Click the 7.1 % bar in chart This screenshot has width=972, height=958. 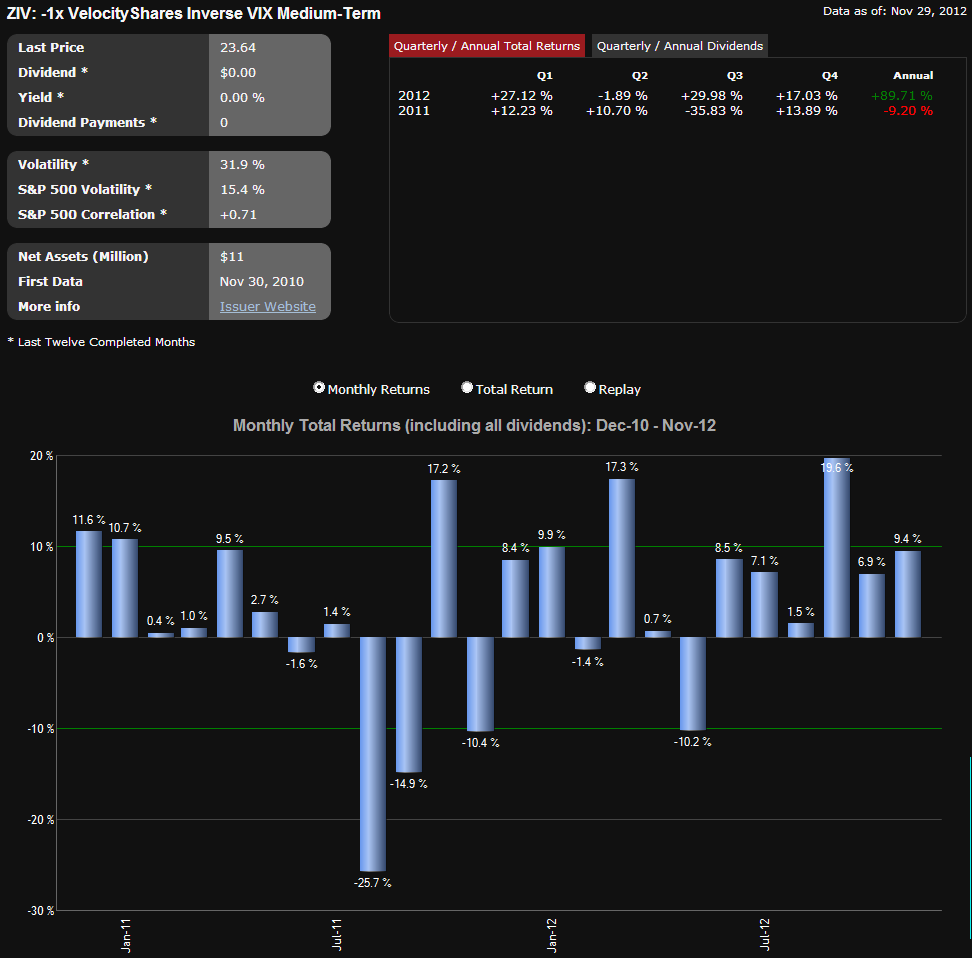[x=764, y=605]
